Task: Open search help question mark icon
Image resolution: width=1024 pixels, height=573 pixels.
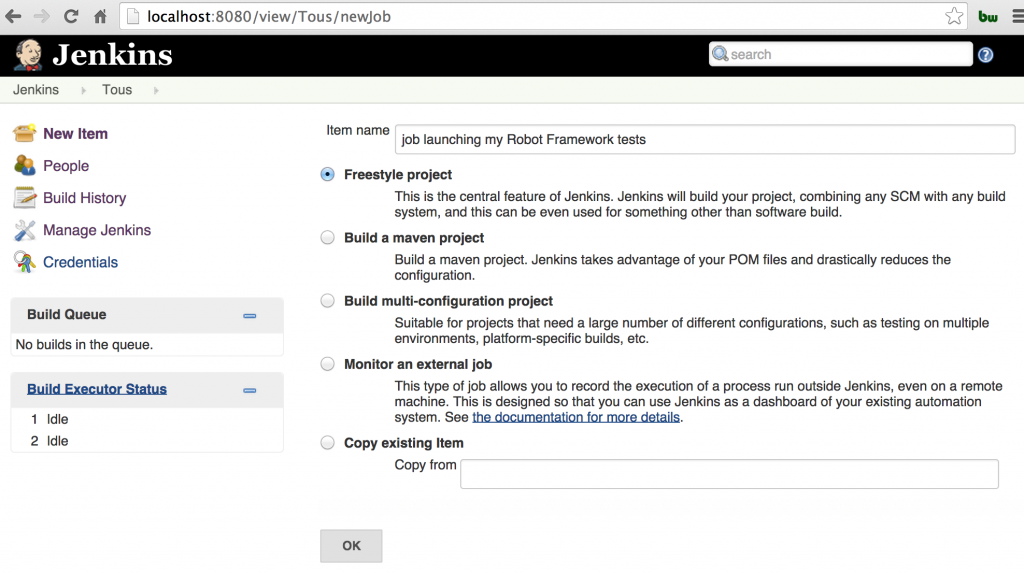Action: pyautogui.click(x=985, y=55)
